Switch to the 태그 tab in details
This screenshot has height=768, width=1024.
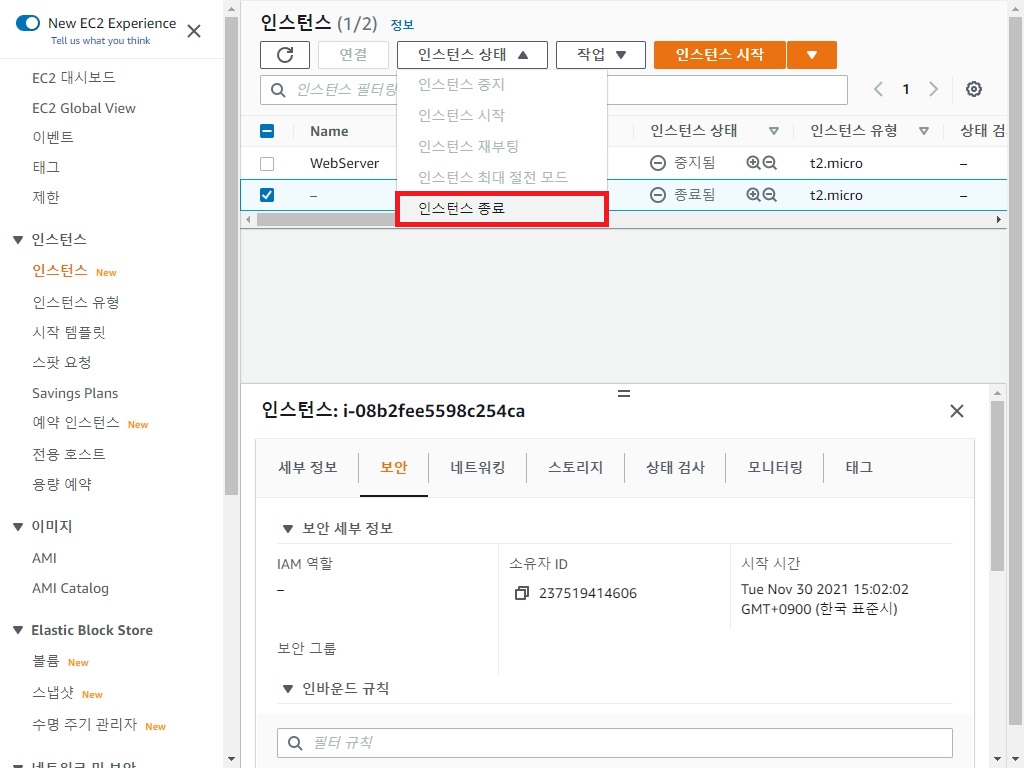pos(859,468)
